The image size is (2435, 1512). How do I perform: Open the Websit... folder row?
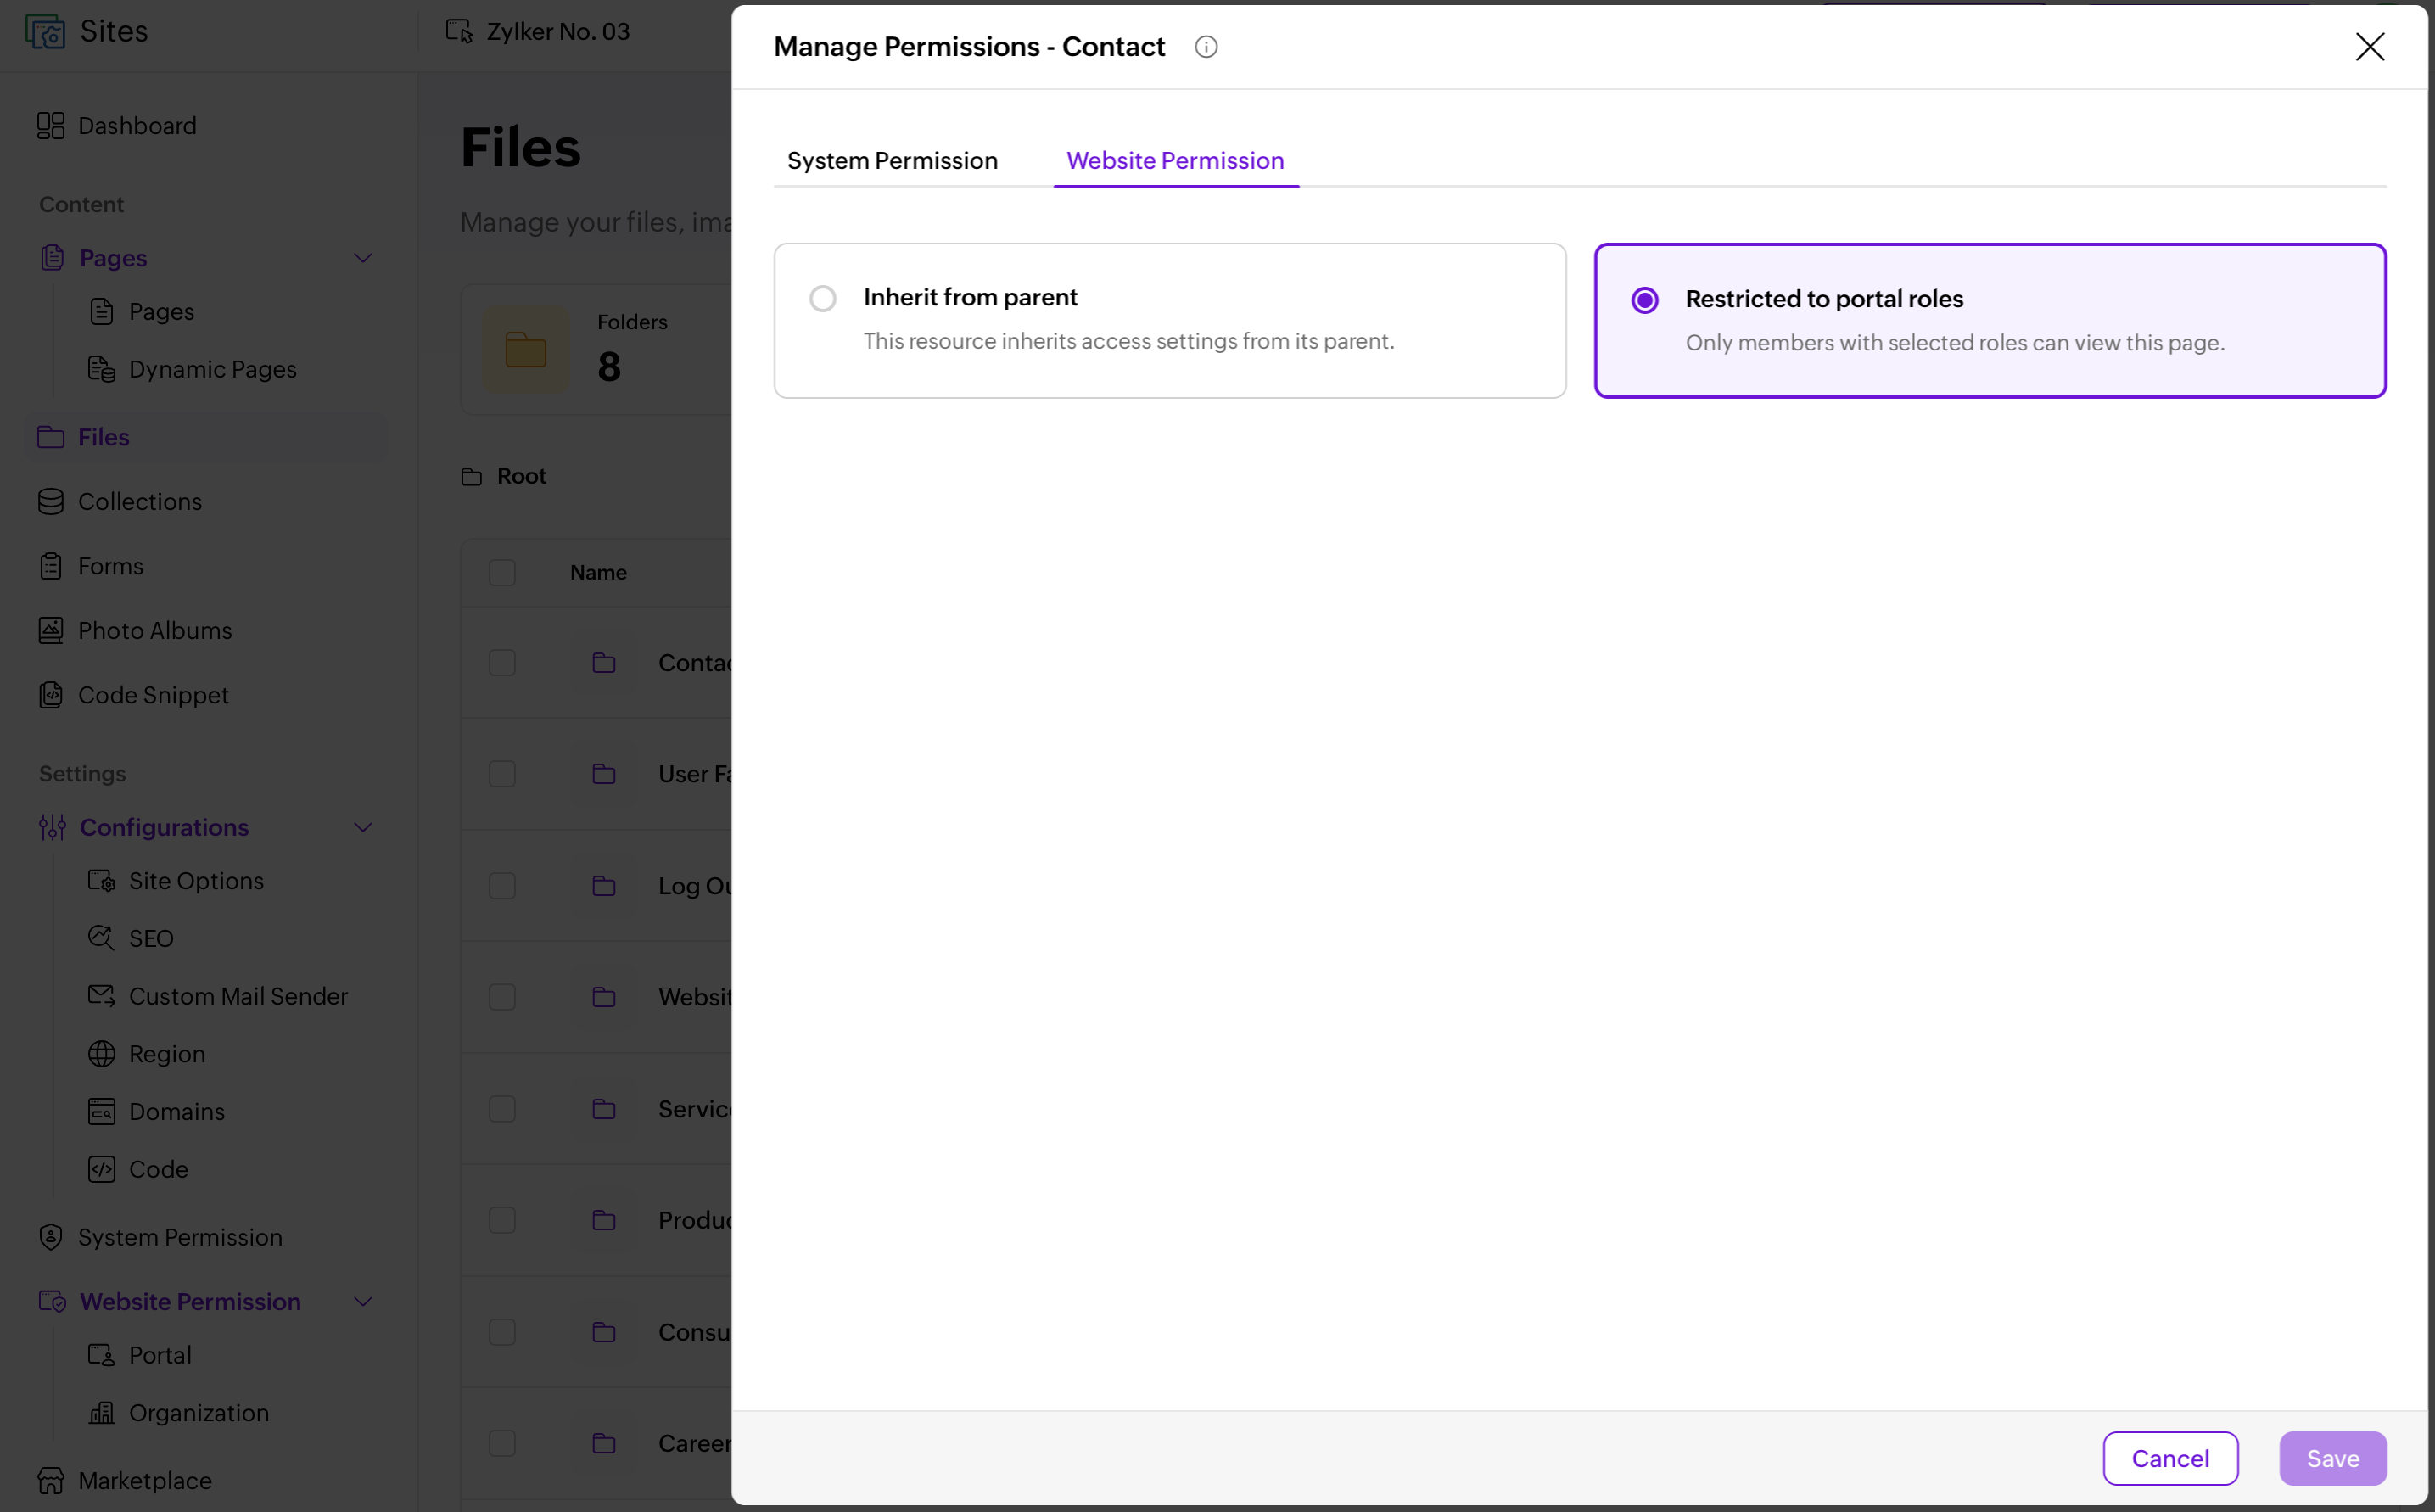click(597, 997)
